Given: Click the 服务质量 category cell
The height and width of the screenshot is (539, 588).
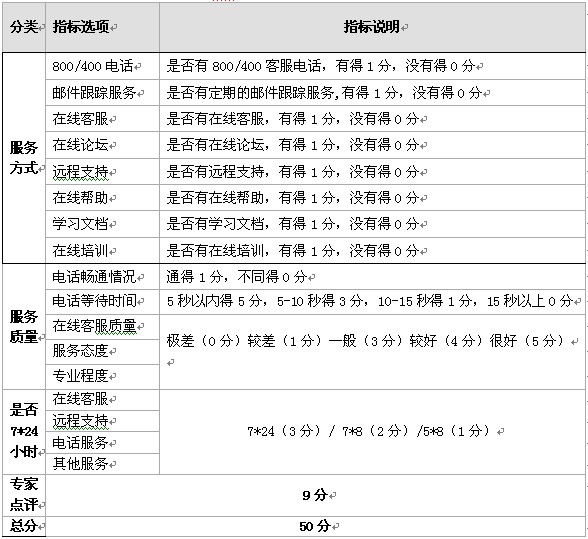Looking at the screenshot, I should 24,327.
